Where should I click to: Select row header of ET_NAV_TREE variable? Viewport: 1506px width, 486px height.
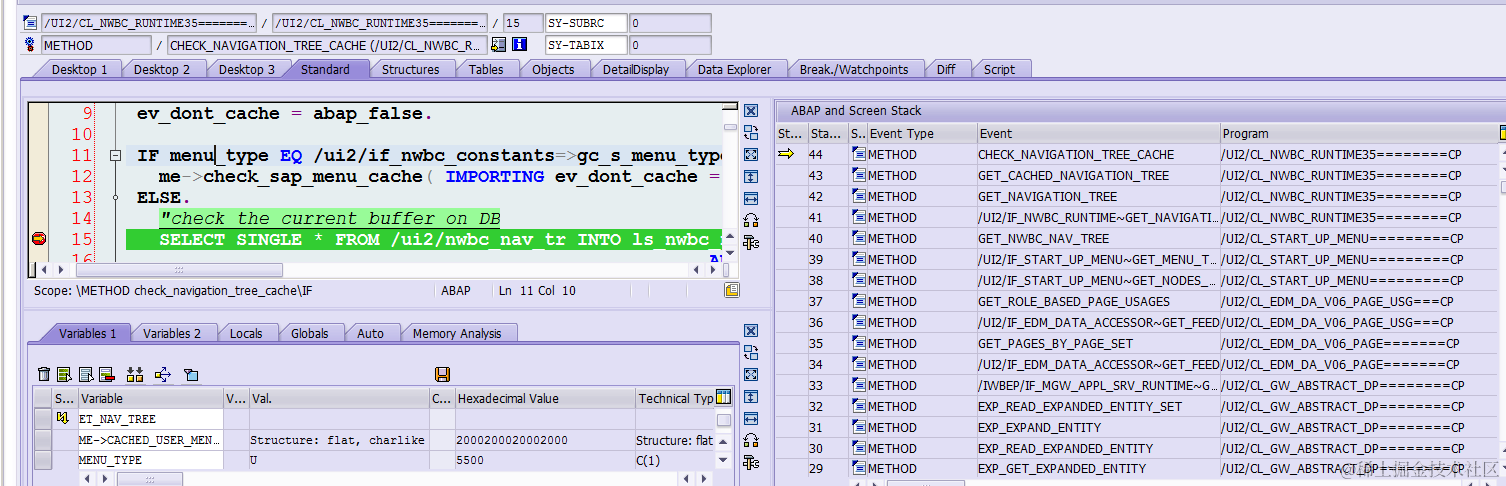(43, 419)
